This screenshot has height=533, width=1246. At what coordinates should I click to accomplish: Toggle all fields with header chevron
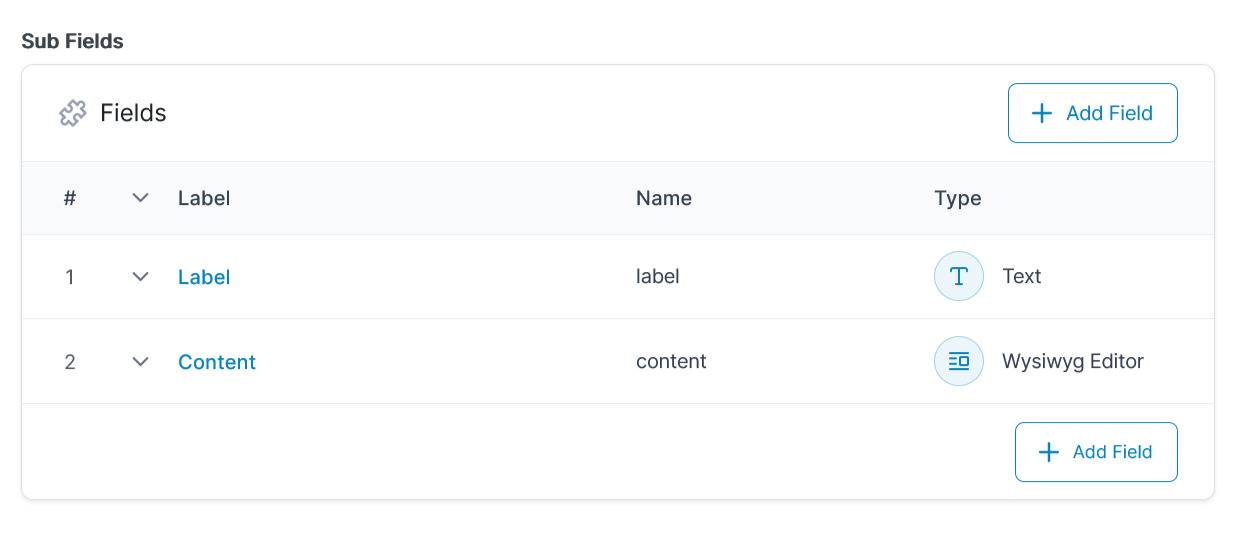pyautogui.click(x=141, y=198)
